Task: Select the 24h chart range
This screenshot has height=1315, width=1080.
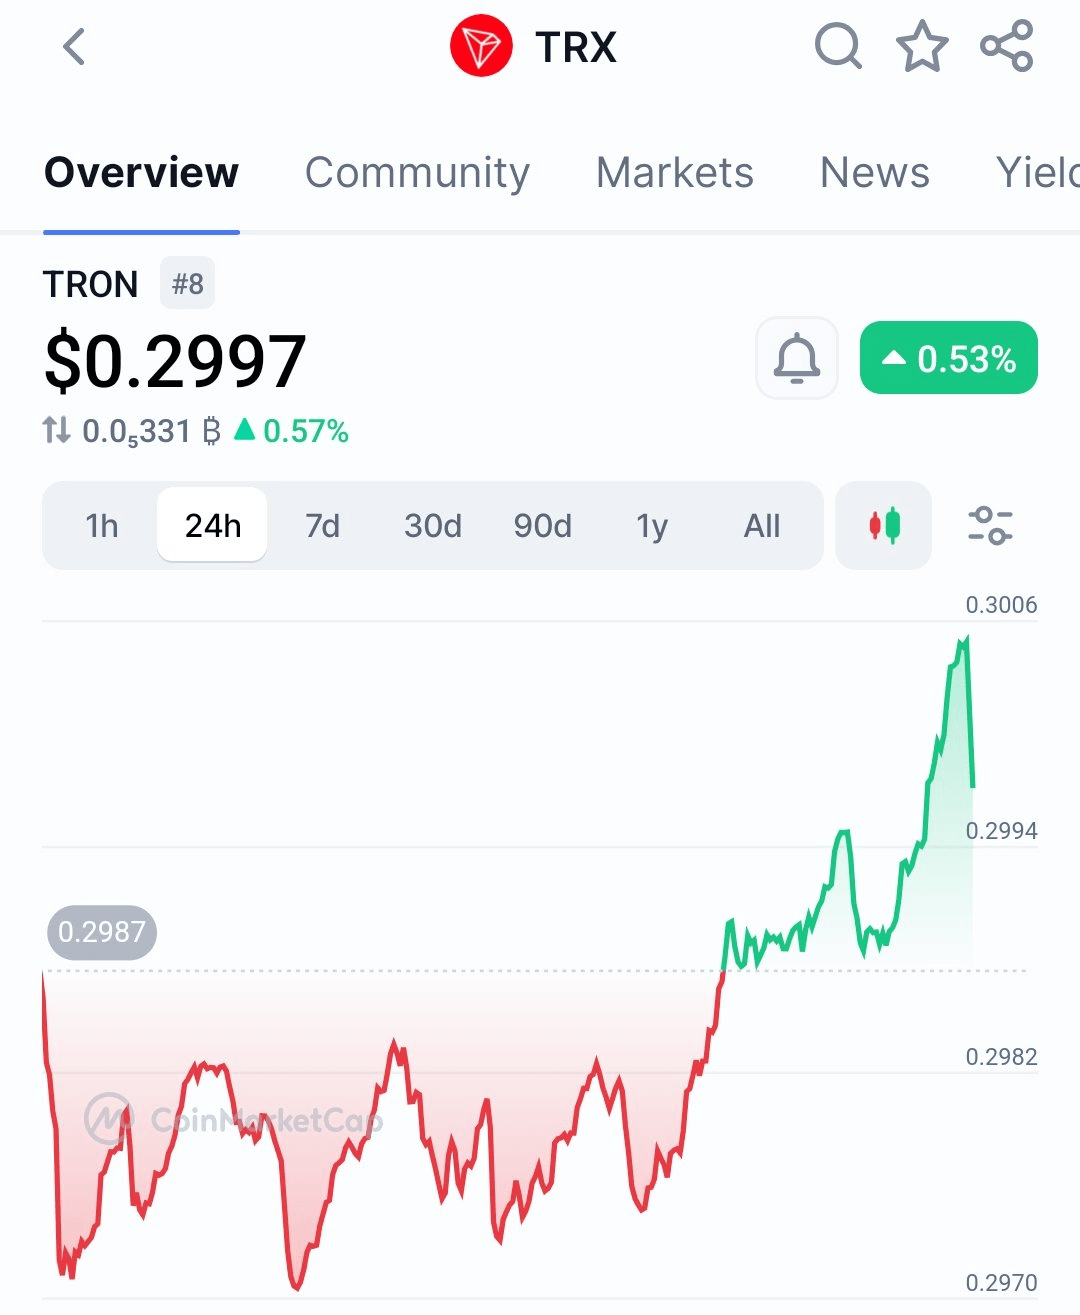Action: (212, 525)
